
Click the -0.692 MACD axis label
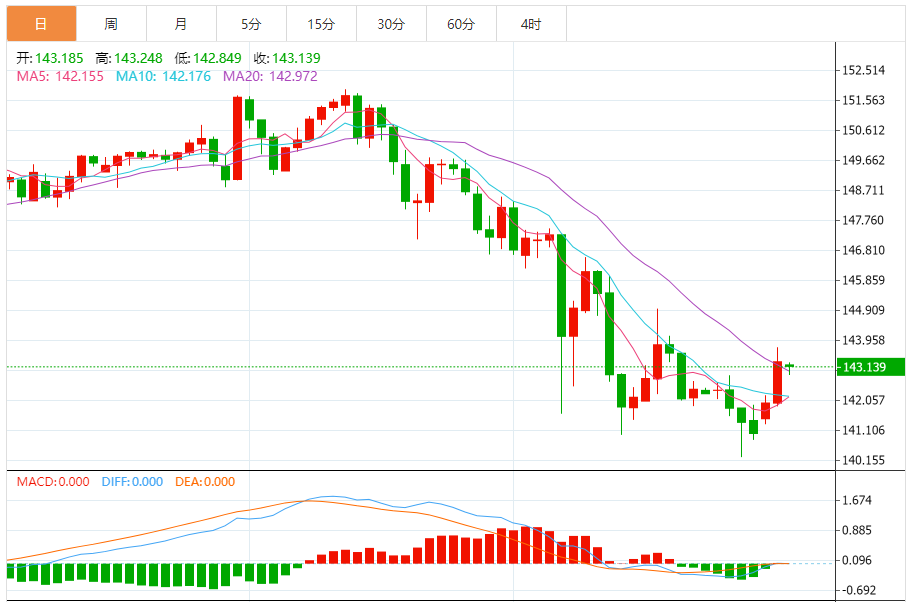point(859,590)
